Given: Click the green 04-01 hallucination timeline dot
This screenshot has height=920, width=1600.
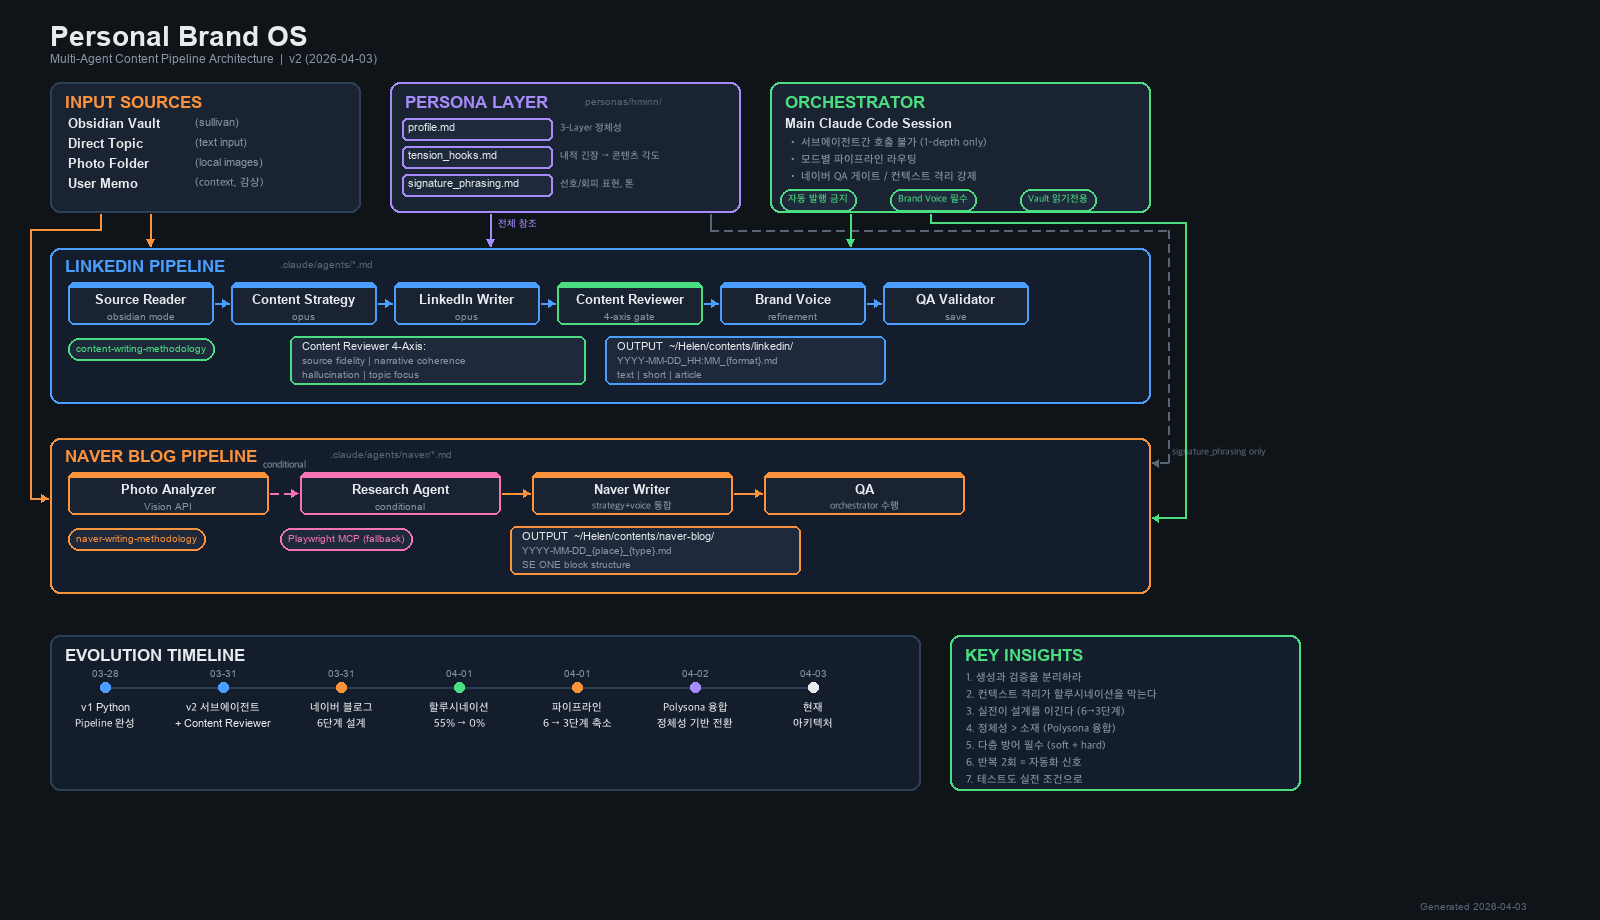Looking at the screenshot, I should (x=459, y=687).
